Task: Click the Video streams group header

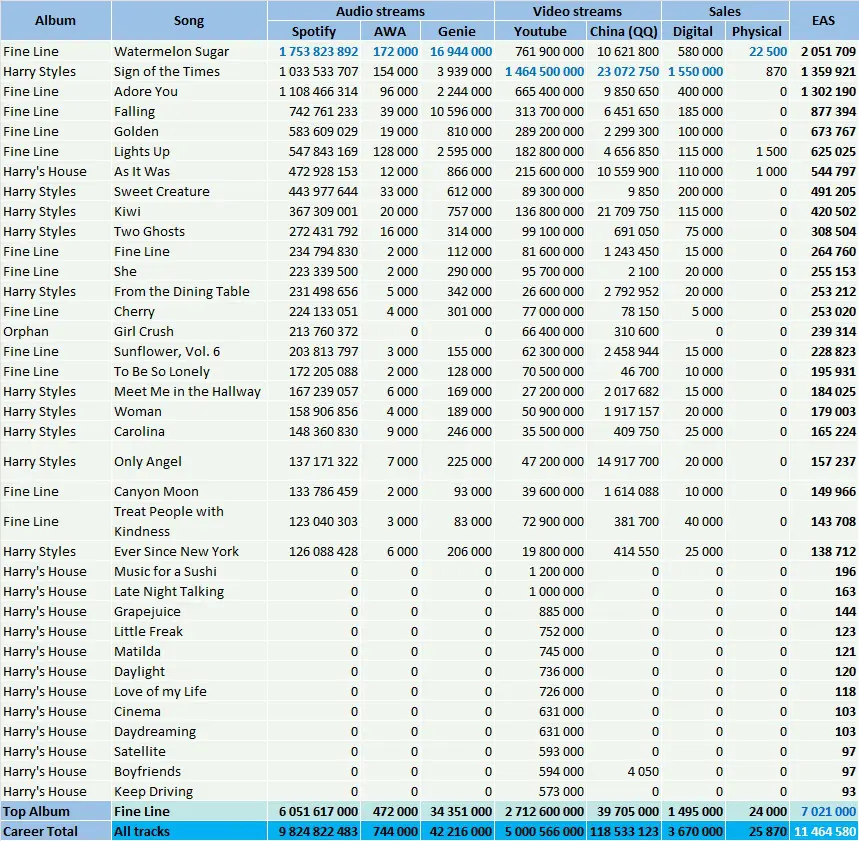Action: tap(577, 11)
